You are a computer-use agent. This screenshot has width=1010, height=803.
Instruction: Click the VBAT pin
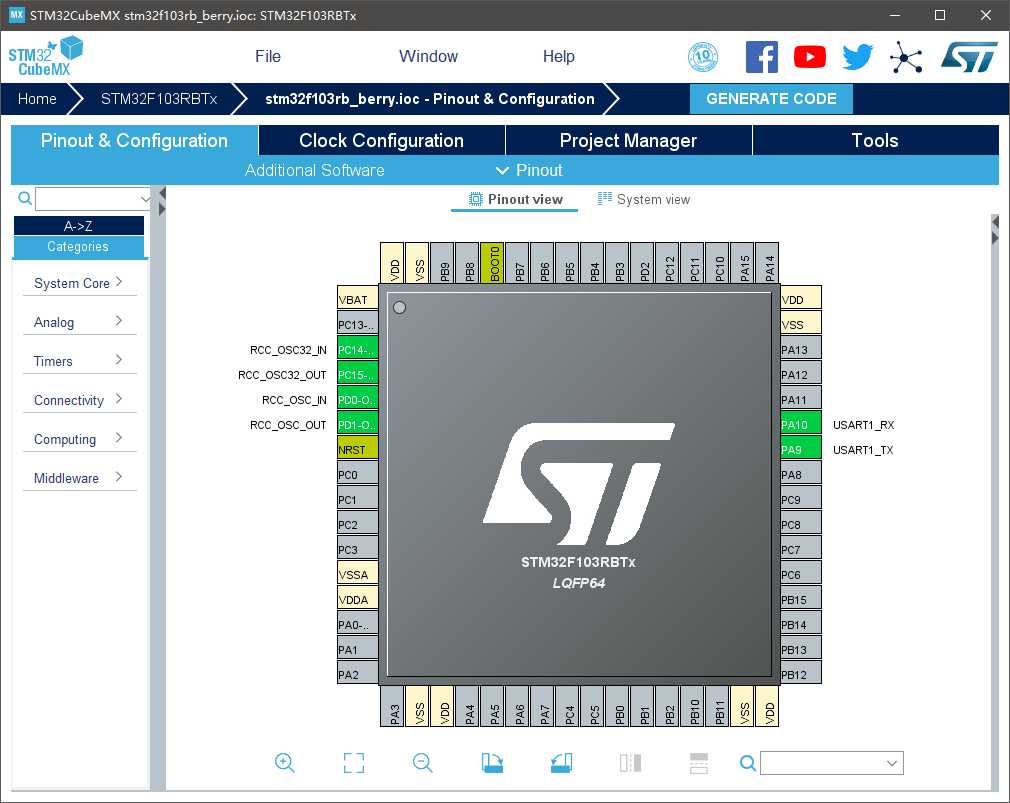point(357,299)
